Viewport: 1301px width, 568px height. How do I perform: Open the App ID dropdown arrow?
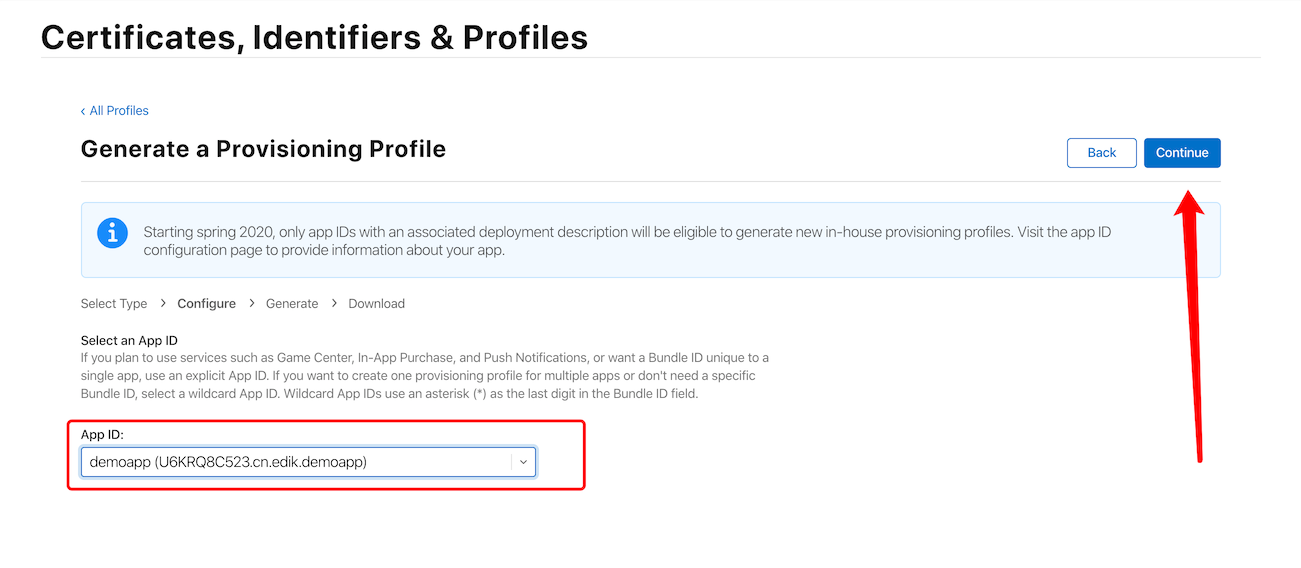[x=524, y=462]
